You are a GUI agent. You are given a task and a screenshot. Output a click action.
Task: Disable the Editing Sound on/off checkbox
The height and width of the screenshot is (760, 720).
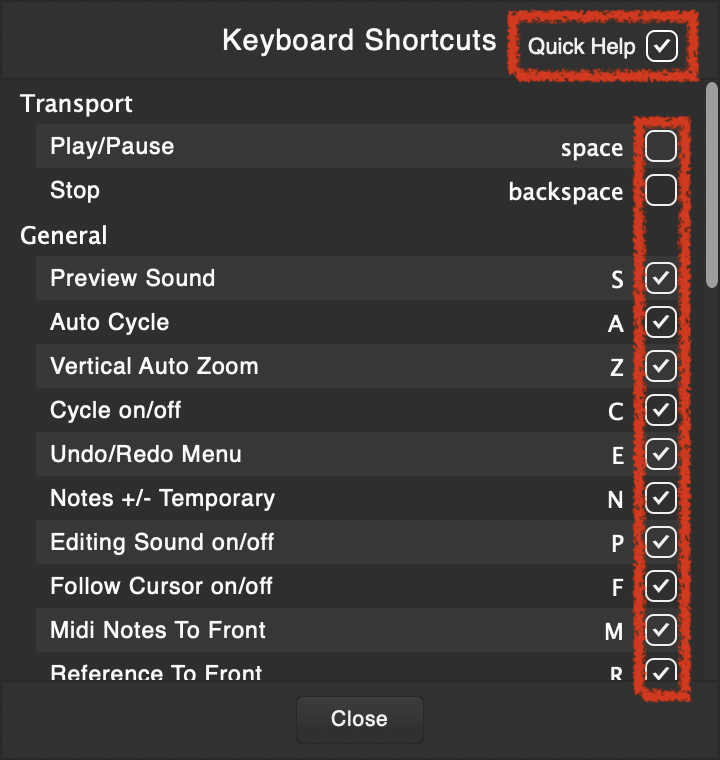[661, 542]
